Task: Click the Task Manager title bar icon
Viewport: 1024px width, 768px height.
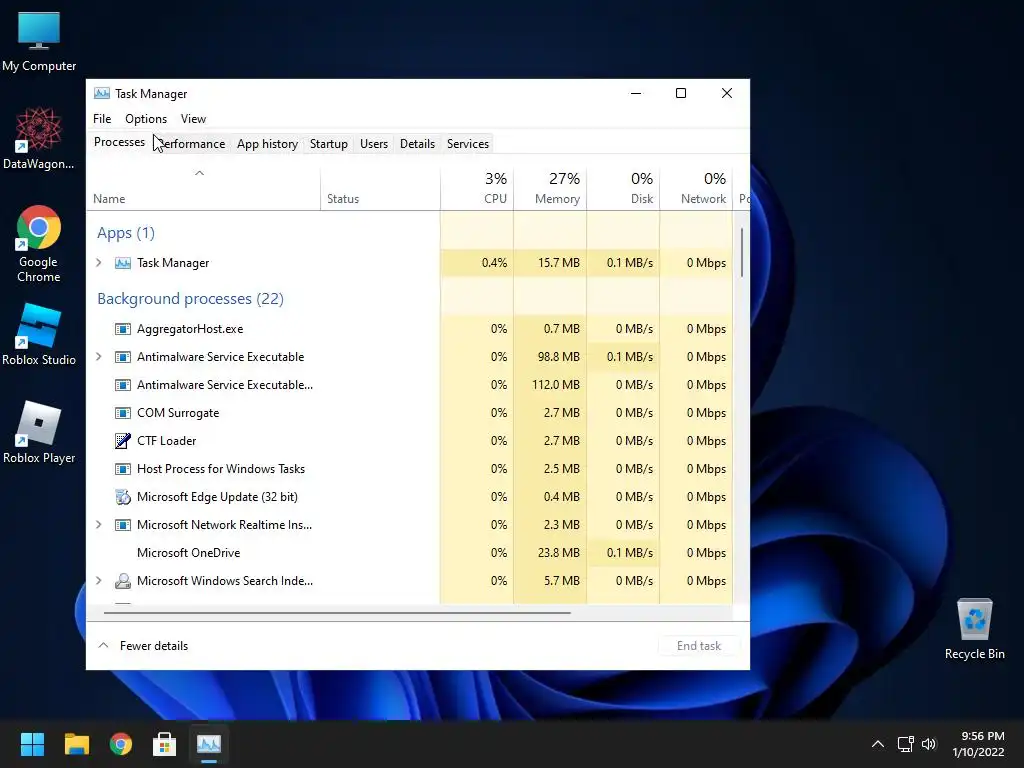Action: [102, 93]
